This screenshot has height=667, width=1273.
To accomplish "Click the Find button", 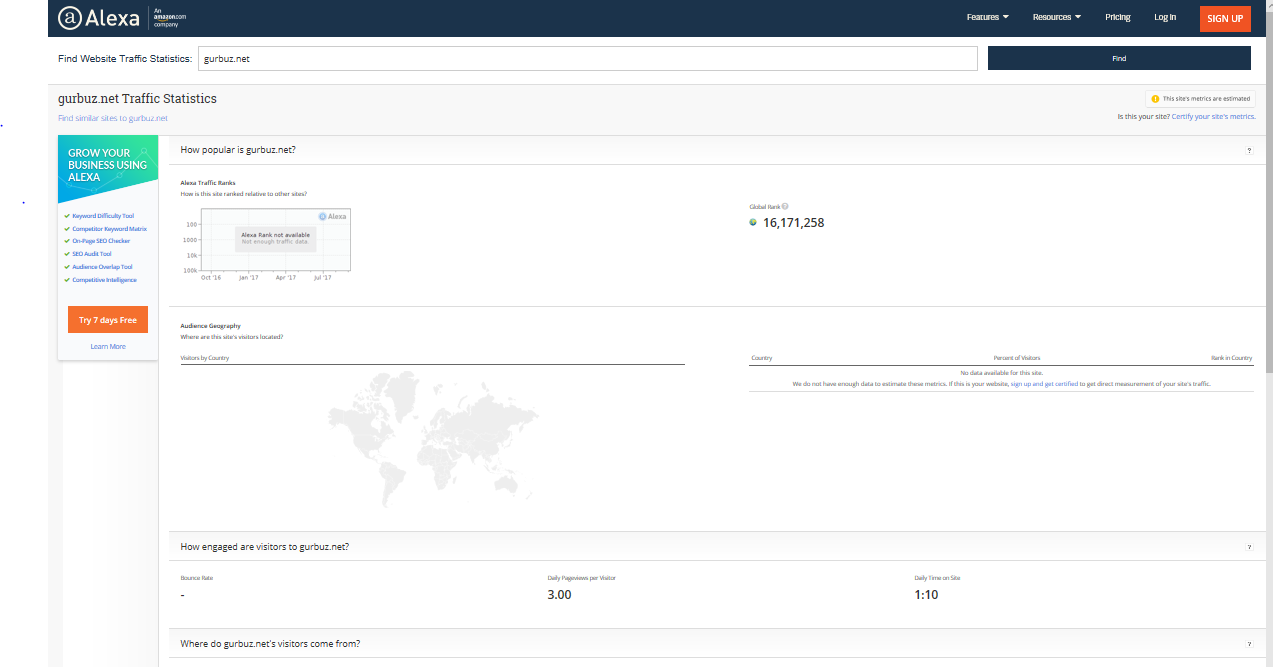I will [x=1119, y=59].
